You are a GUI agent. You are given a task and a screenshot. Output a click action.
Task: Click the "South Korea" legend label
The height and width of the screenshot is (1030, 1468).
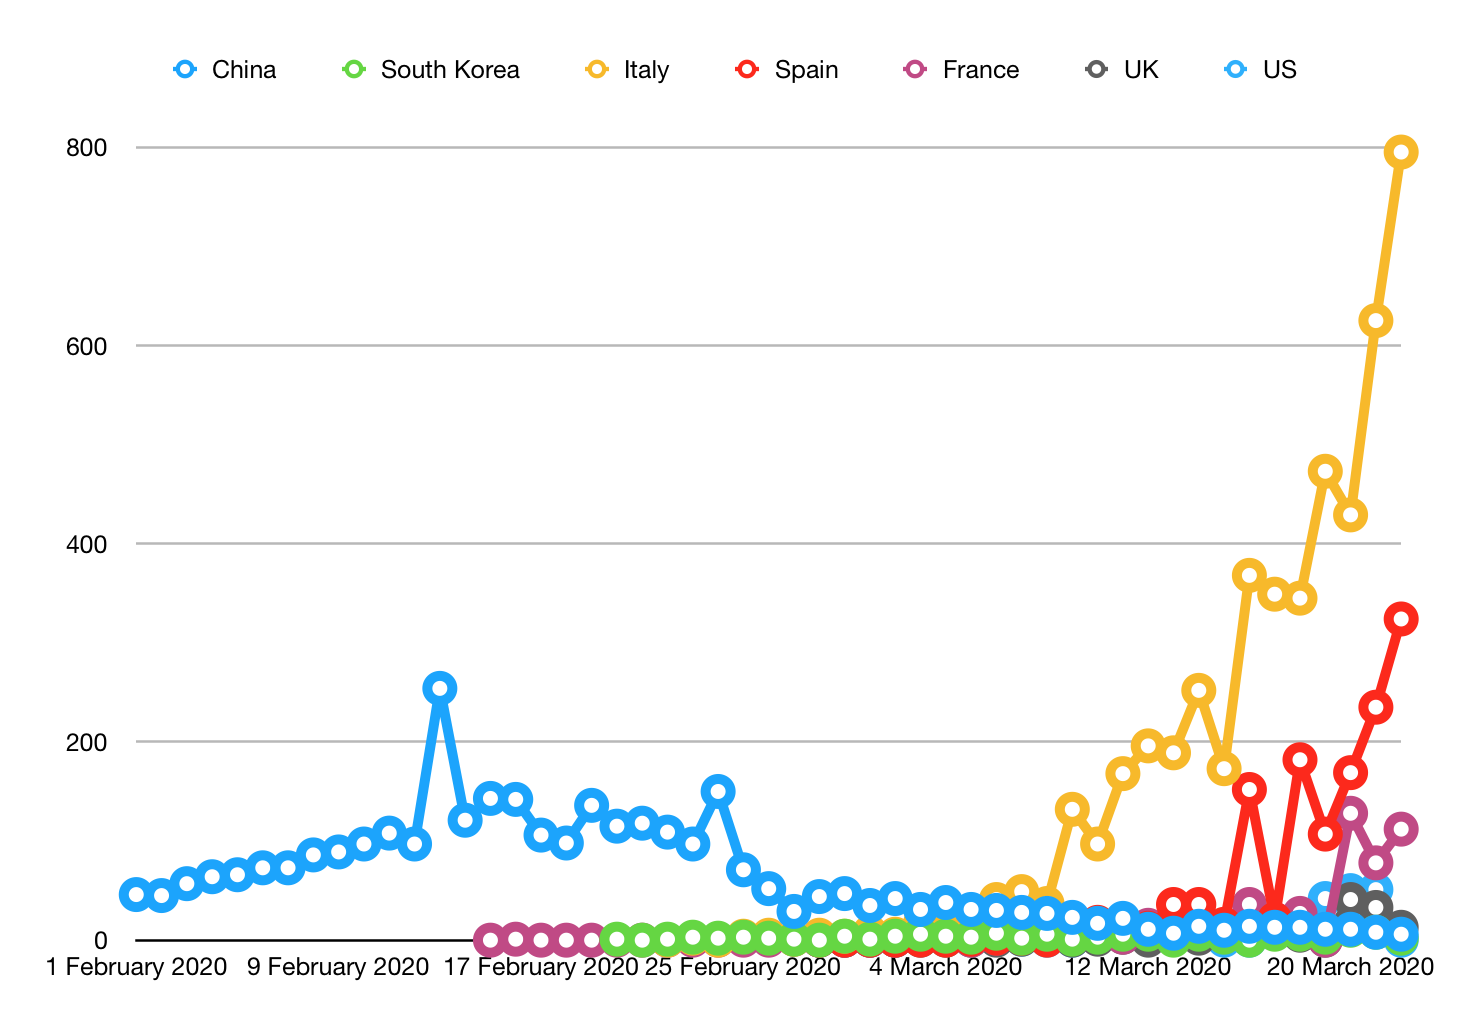click(450, 70)
